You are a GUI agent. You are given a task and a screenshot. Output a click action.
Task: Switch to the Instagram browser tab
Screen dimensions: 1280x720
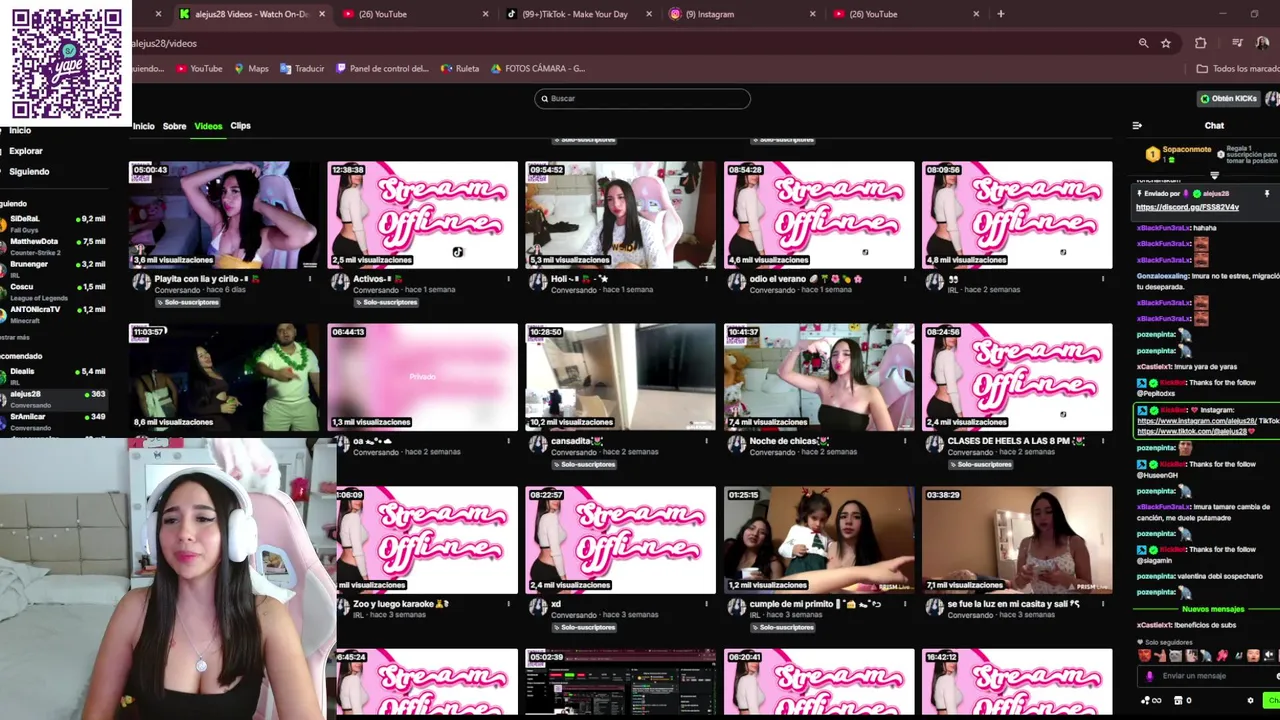pyautogui.click(x=740, y=14)
